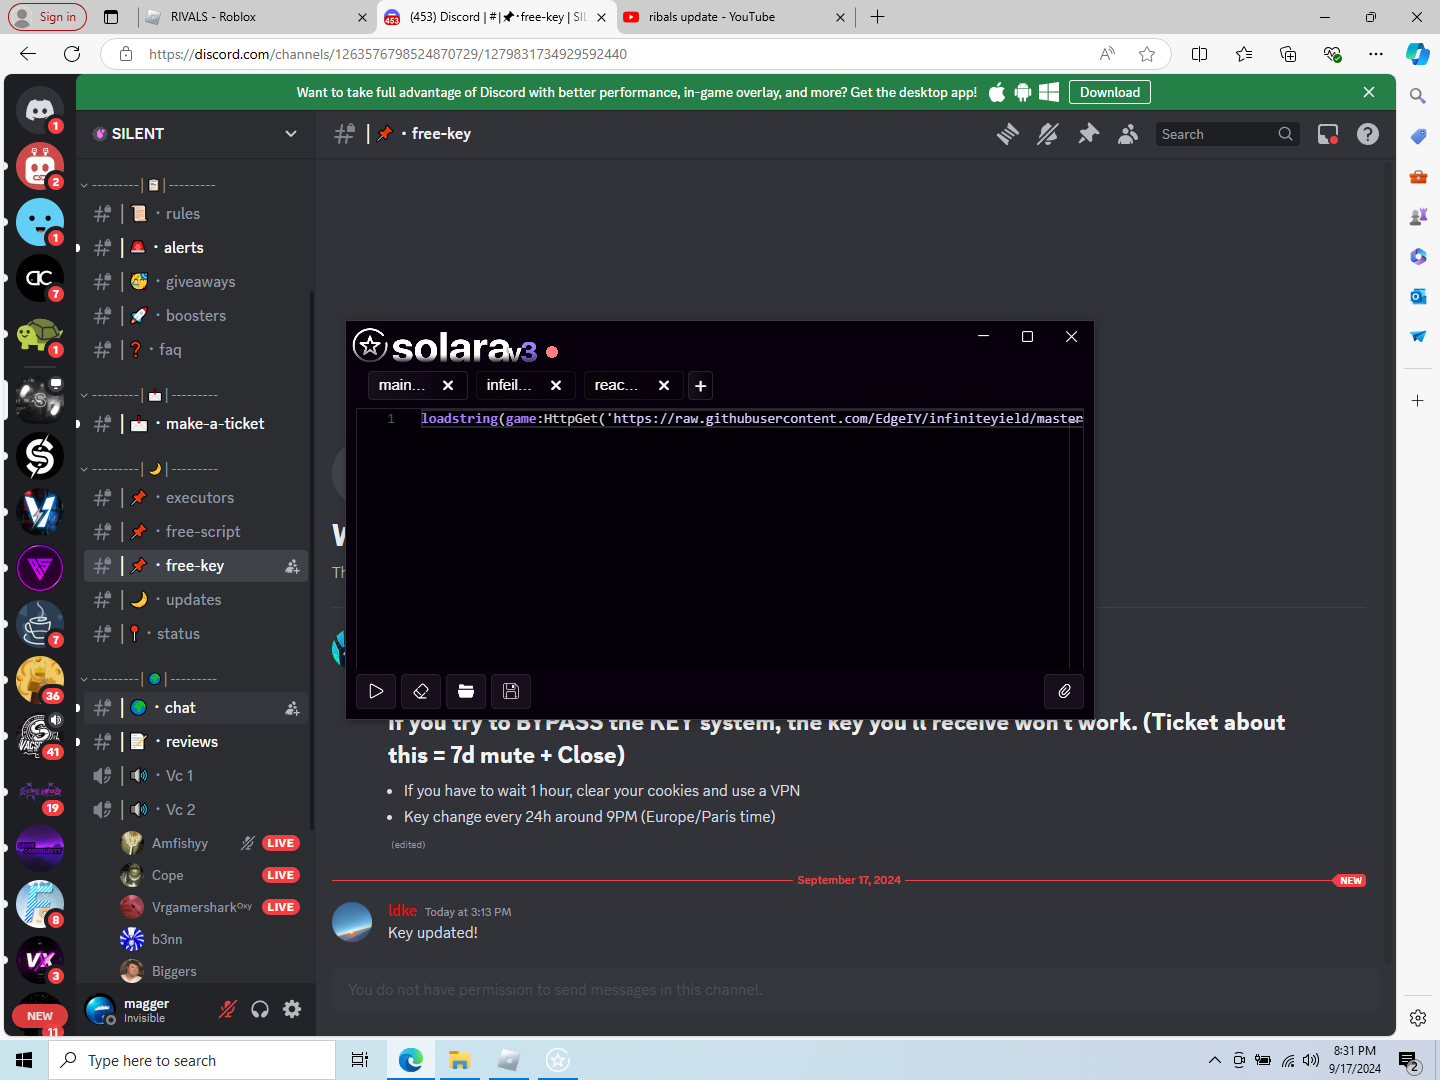The width and height of the screenshot is (1440, 1080).
Task: Open the updates channel
Action: [196, 600]
